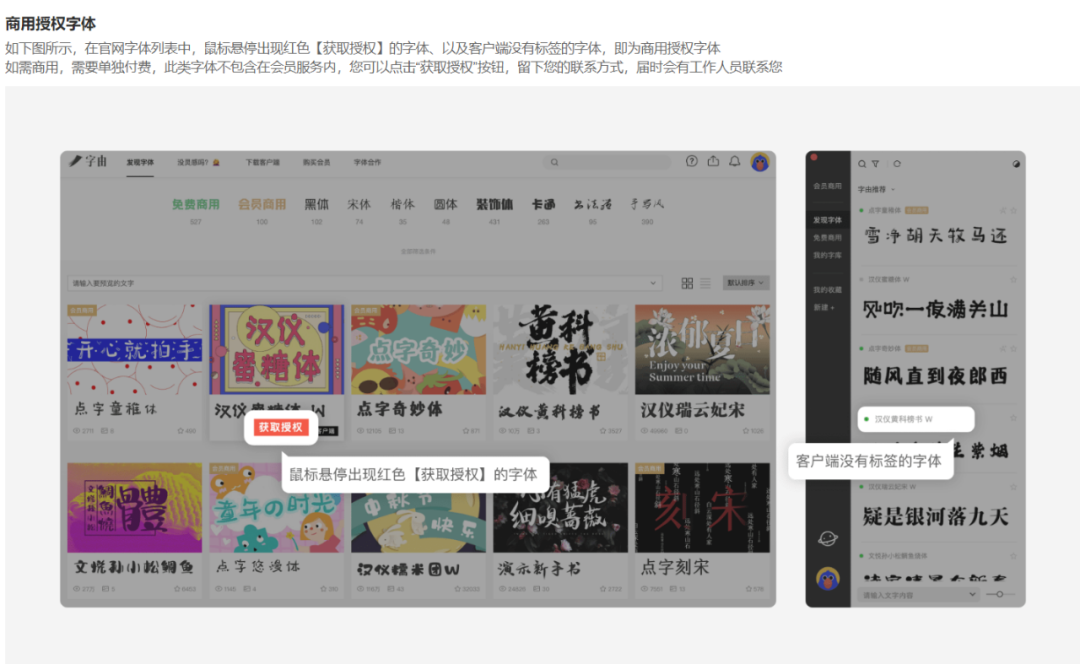Open the 默认排序 sort dropdown
Image resolution: width=1080 pixels, height=664 pixels.
(x=746, y=283)
